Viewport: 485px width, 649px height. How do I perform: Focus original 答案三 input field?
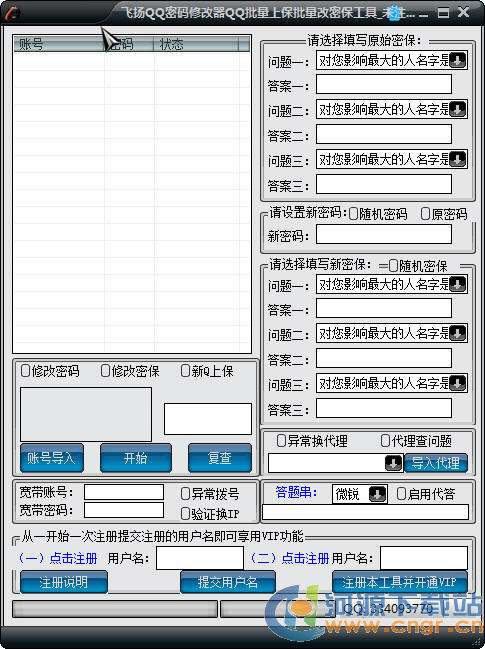pos(384,184)
